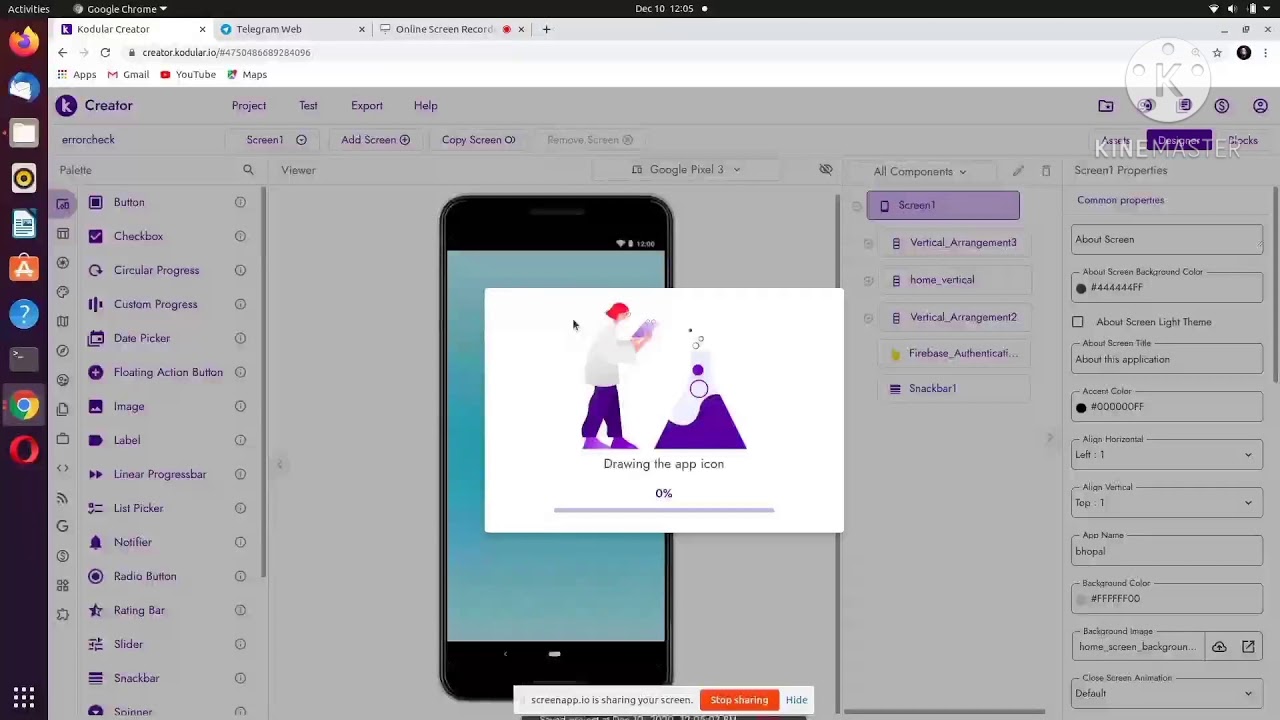The image size is (1280, 720).
Task: Collapse the Vertical_Arrangement2 tree node
Action: (868, 318)
